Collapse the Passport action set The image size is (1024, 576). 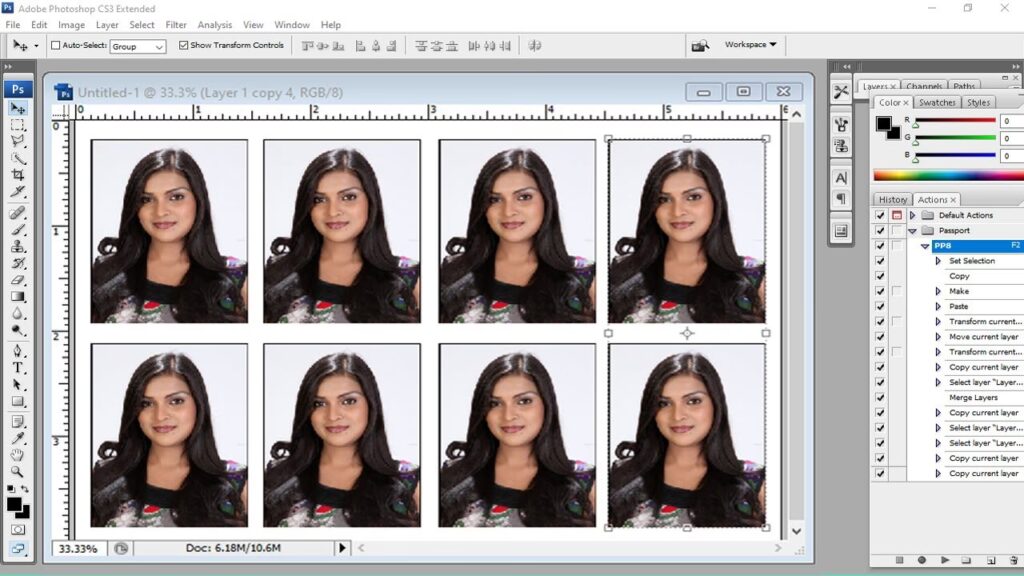click(912, 231)
